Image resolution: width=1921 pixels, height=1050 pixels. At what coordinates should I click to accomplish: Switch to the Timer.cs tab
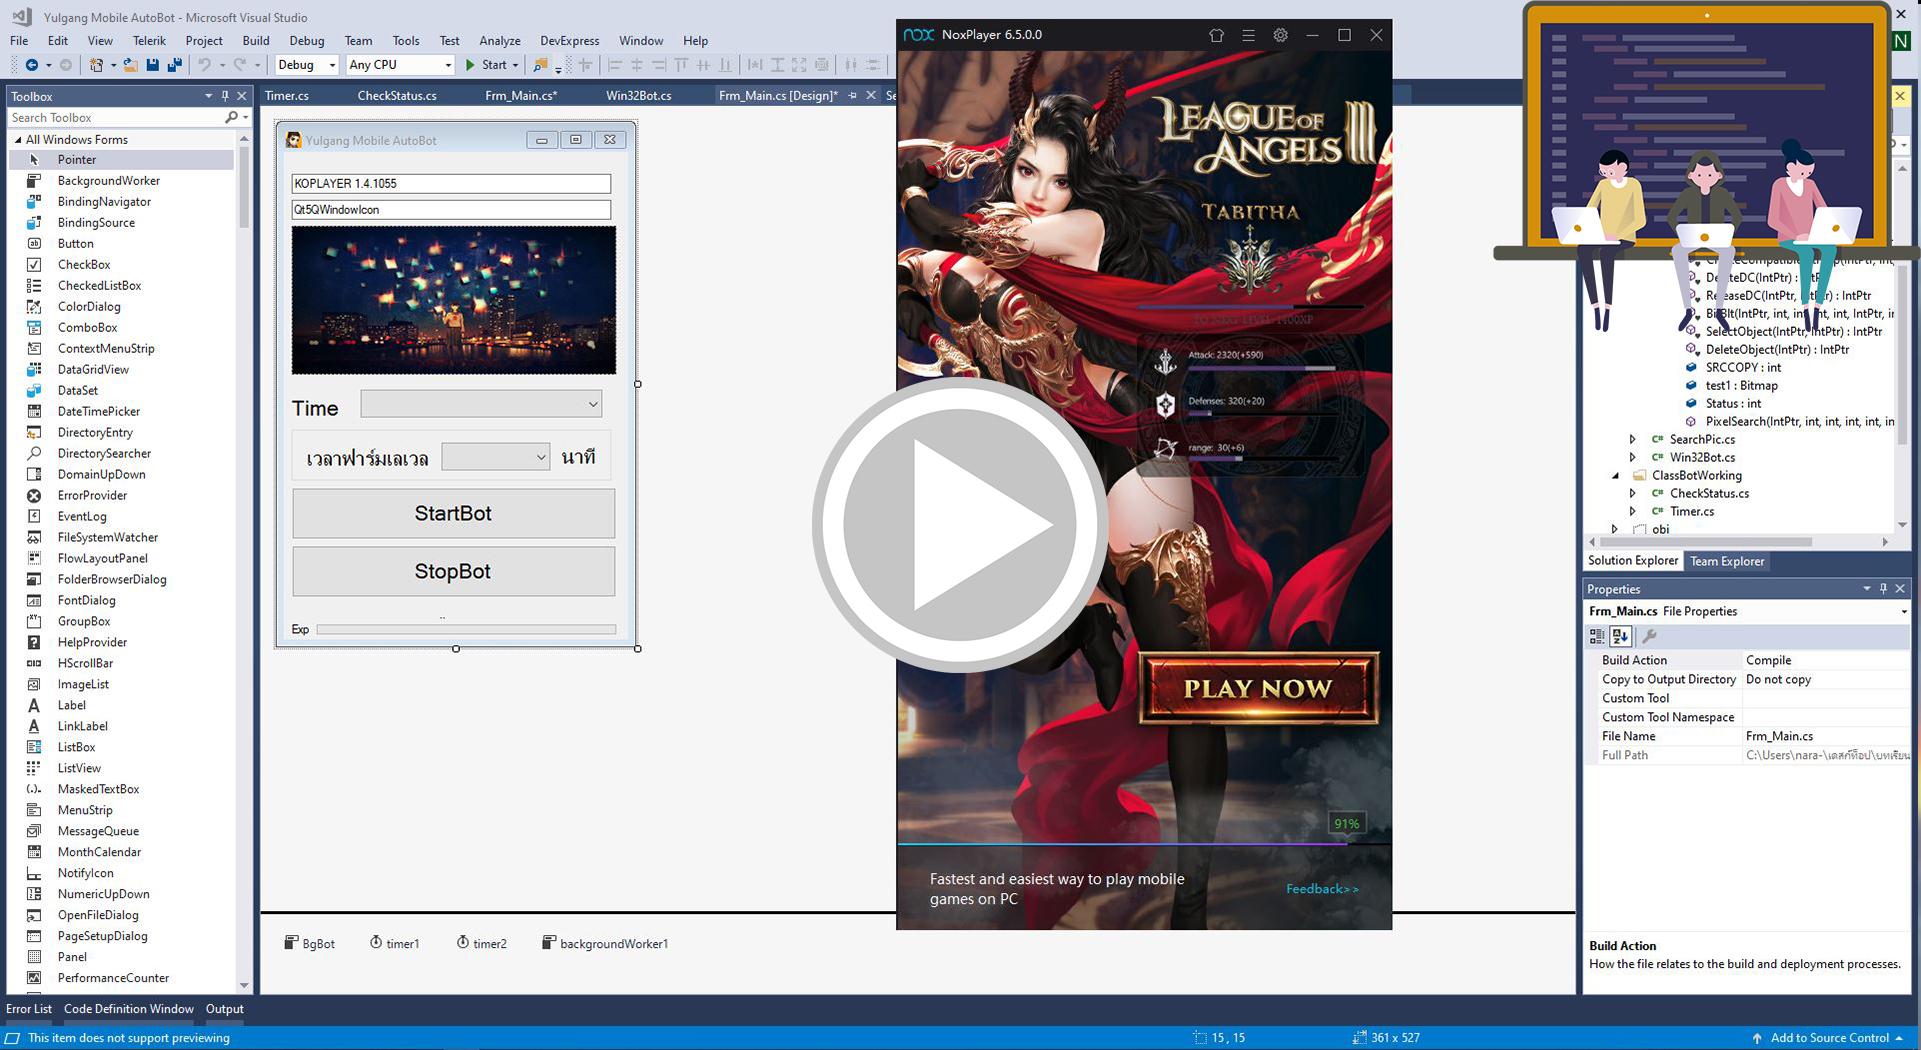coord(287,96)
